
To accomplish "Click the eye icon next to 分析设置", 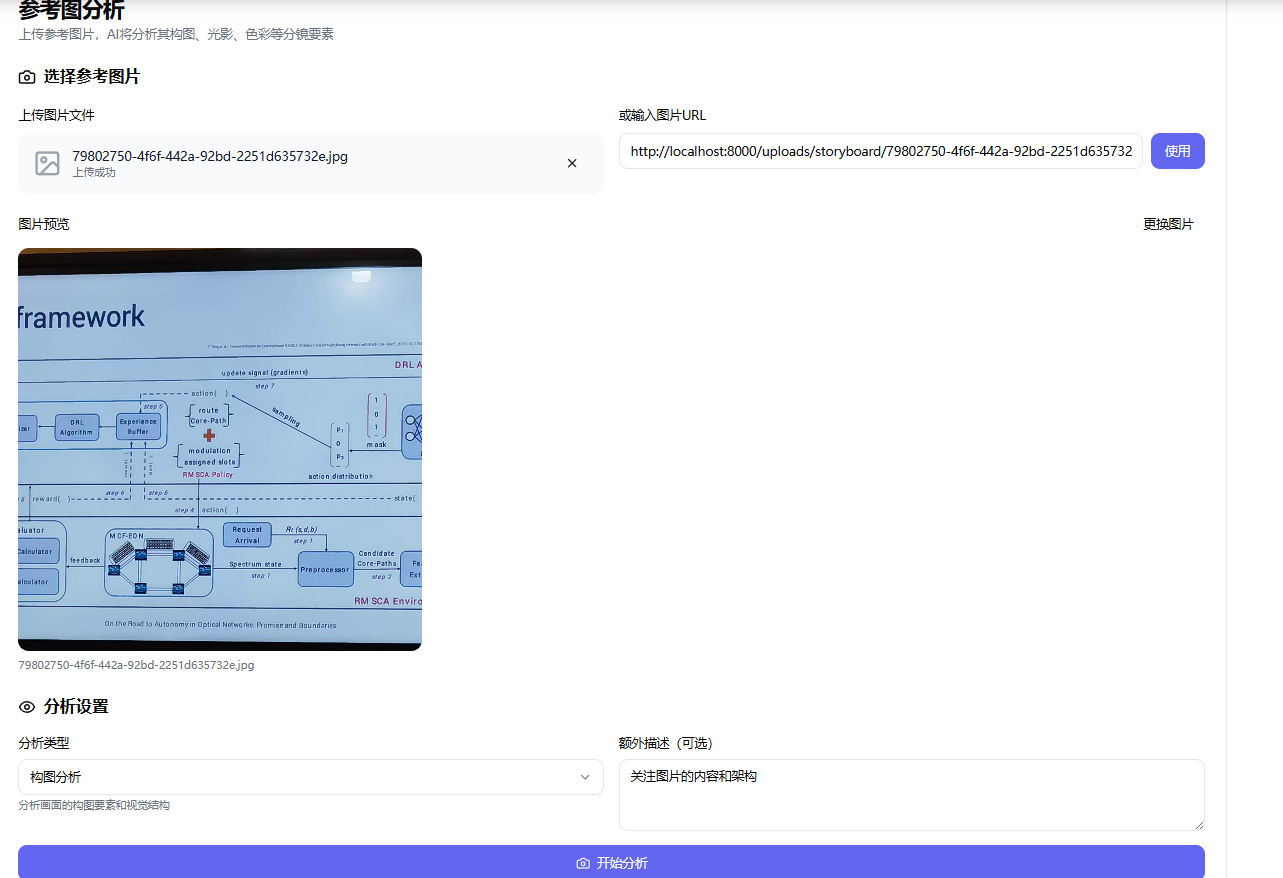I will 27,707.
